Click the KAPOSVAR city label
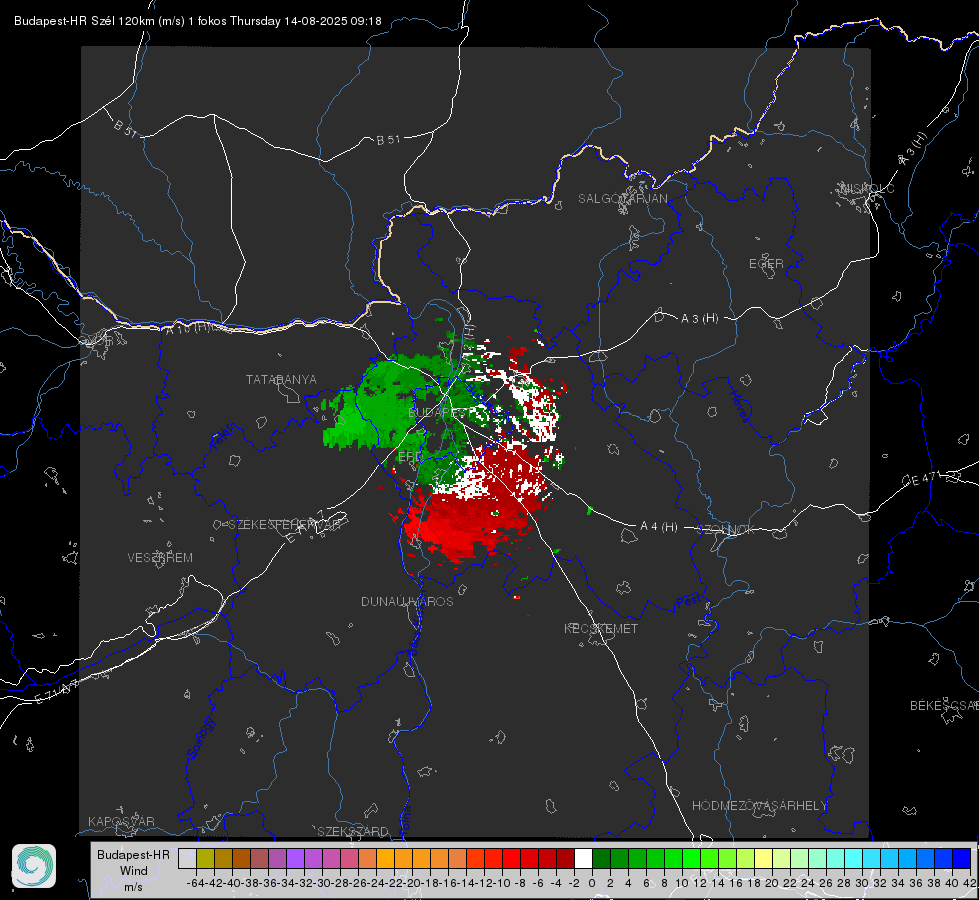The height and width of the screenshot is (900, 979). [x=121, y=821]
